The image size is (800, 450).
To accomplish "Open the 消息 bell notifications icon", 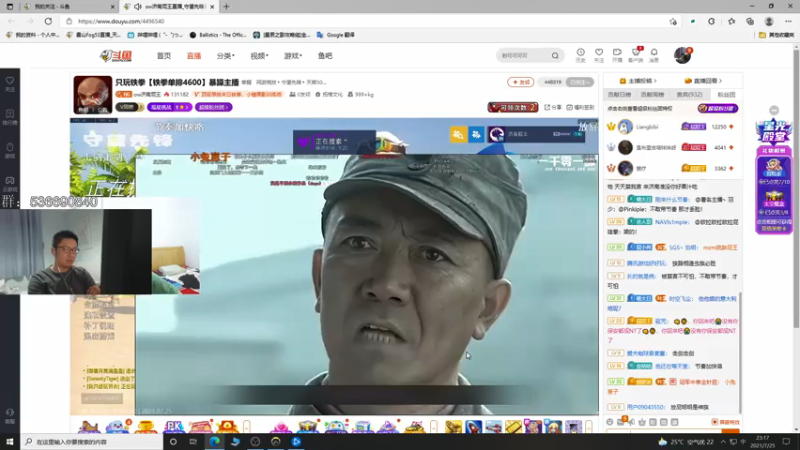I will click(654, 55).
